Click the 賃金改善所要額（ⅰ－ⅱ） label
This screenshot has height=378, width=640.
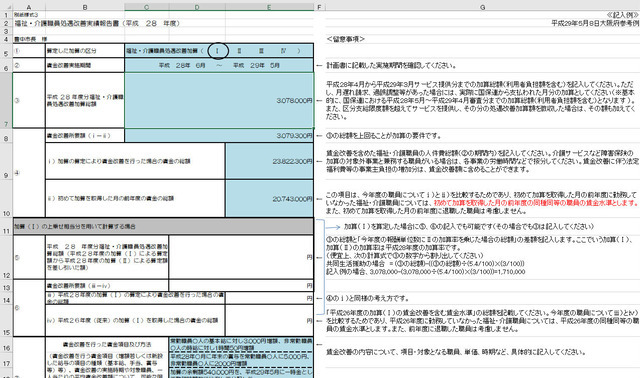pyautogui.click(x=85, y=136)
